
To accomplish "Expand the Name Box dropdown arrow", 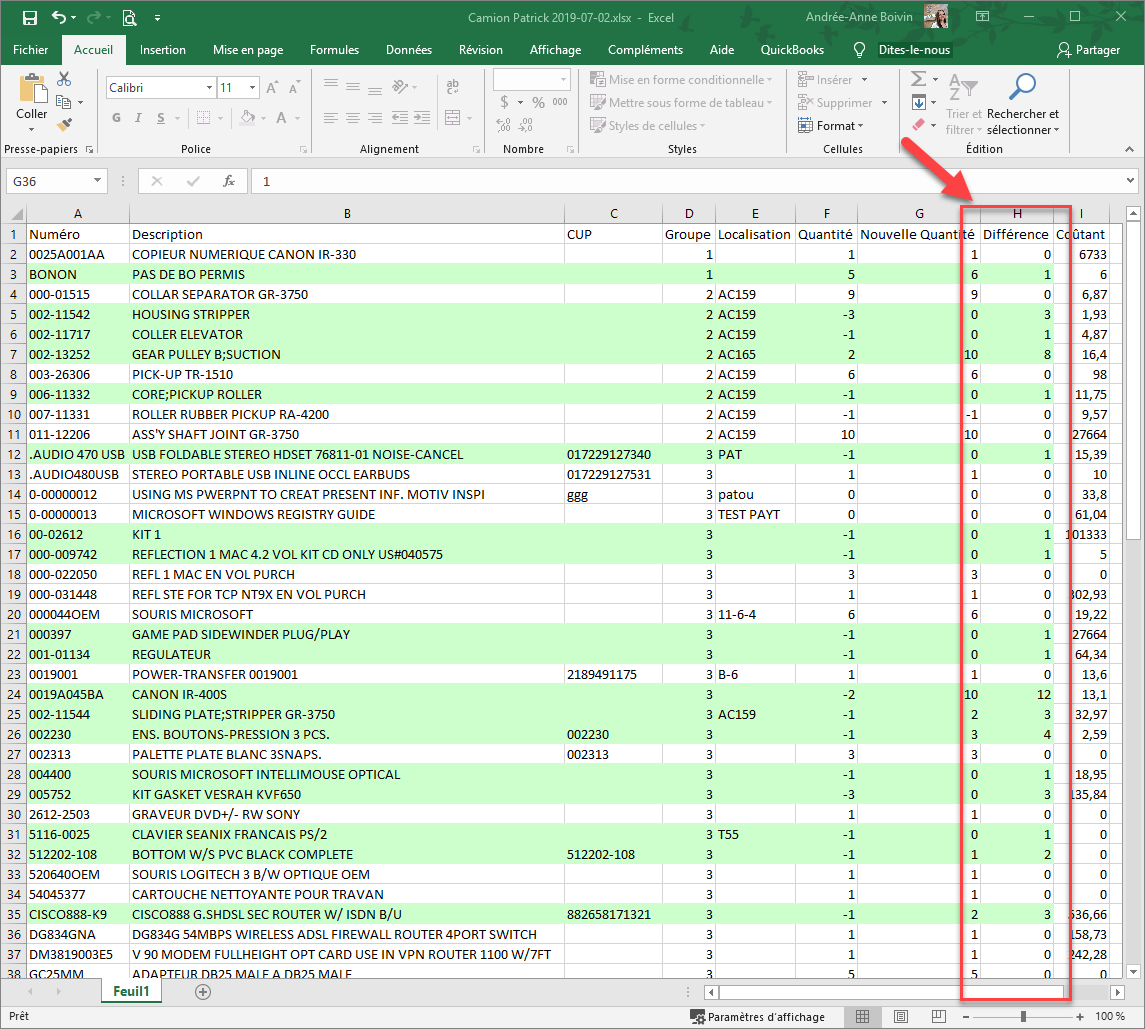I will coord(98,181).
